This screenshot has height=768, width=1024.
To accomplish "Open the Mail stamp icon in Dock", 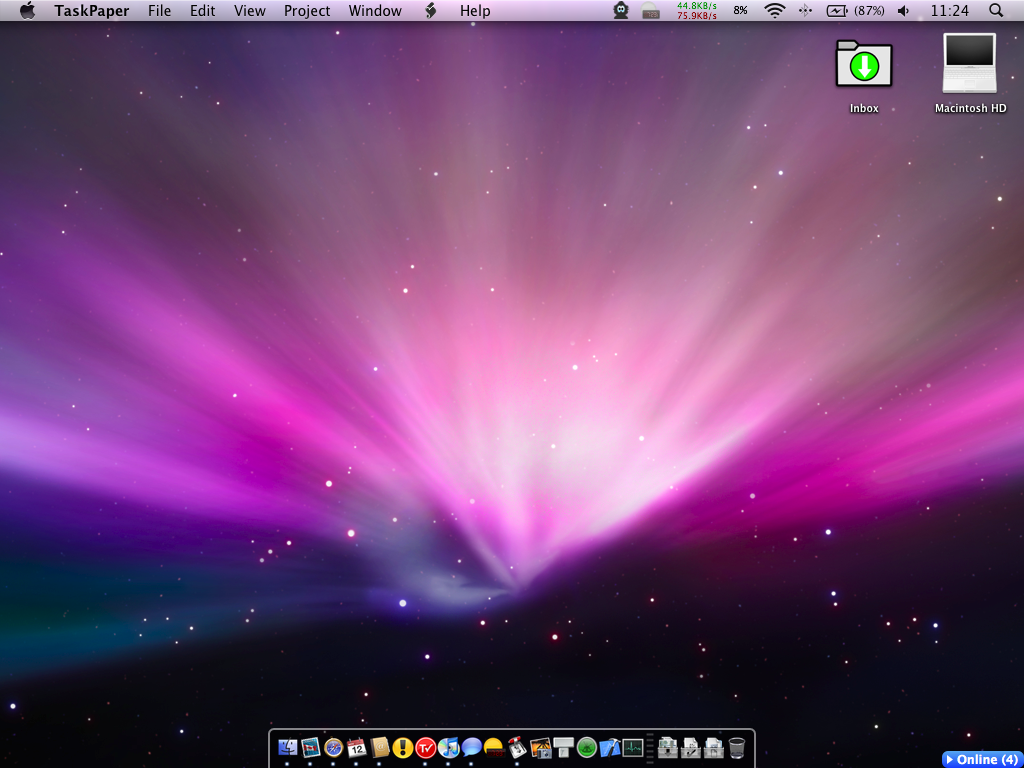I will point(310,747).
